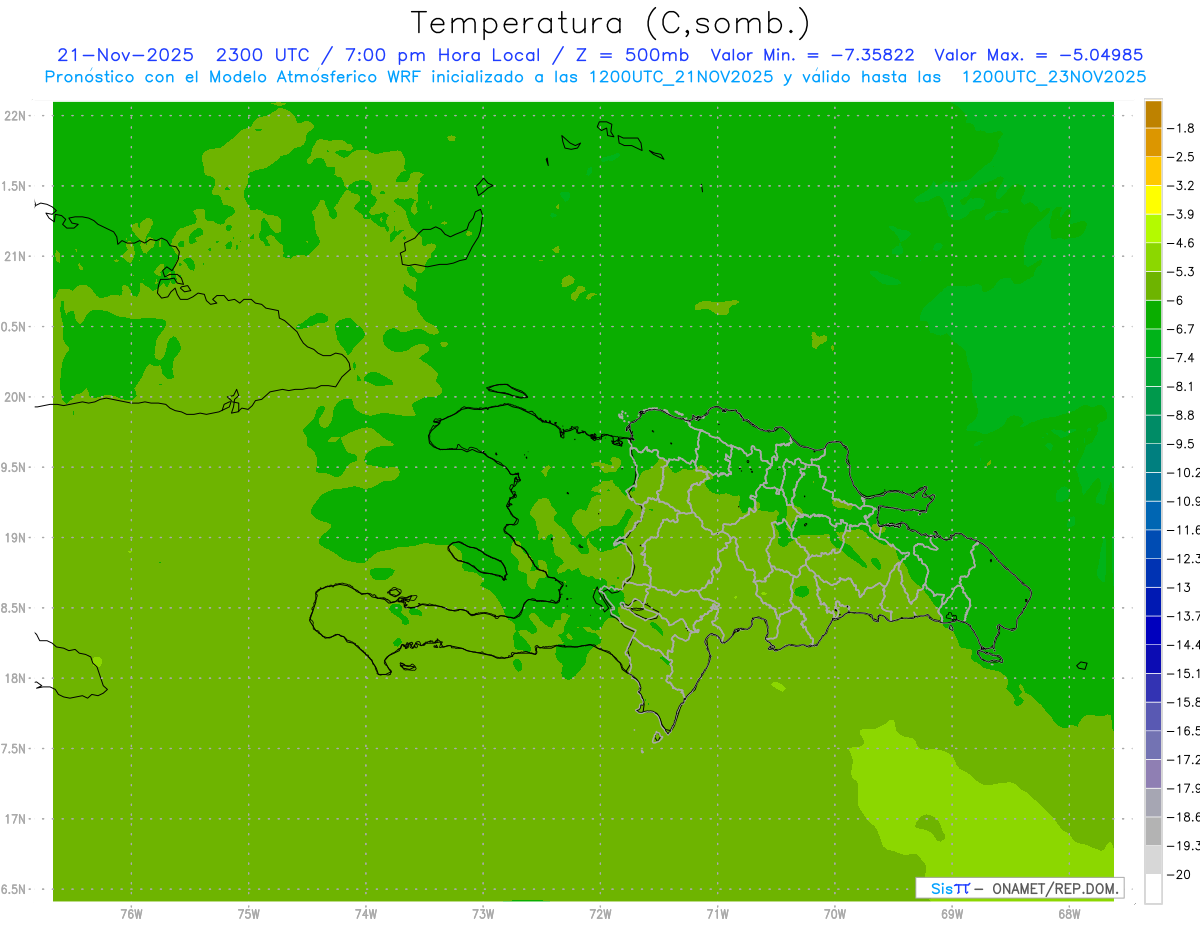
Task: Click the '75W' longitude label
Action: (248, 914)
